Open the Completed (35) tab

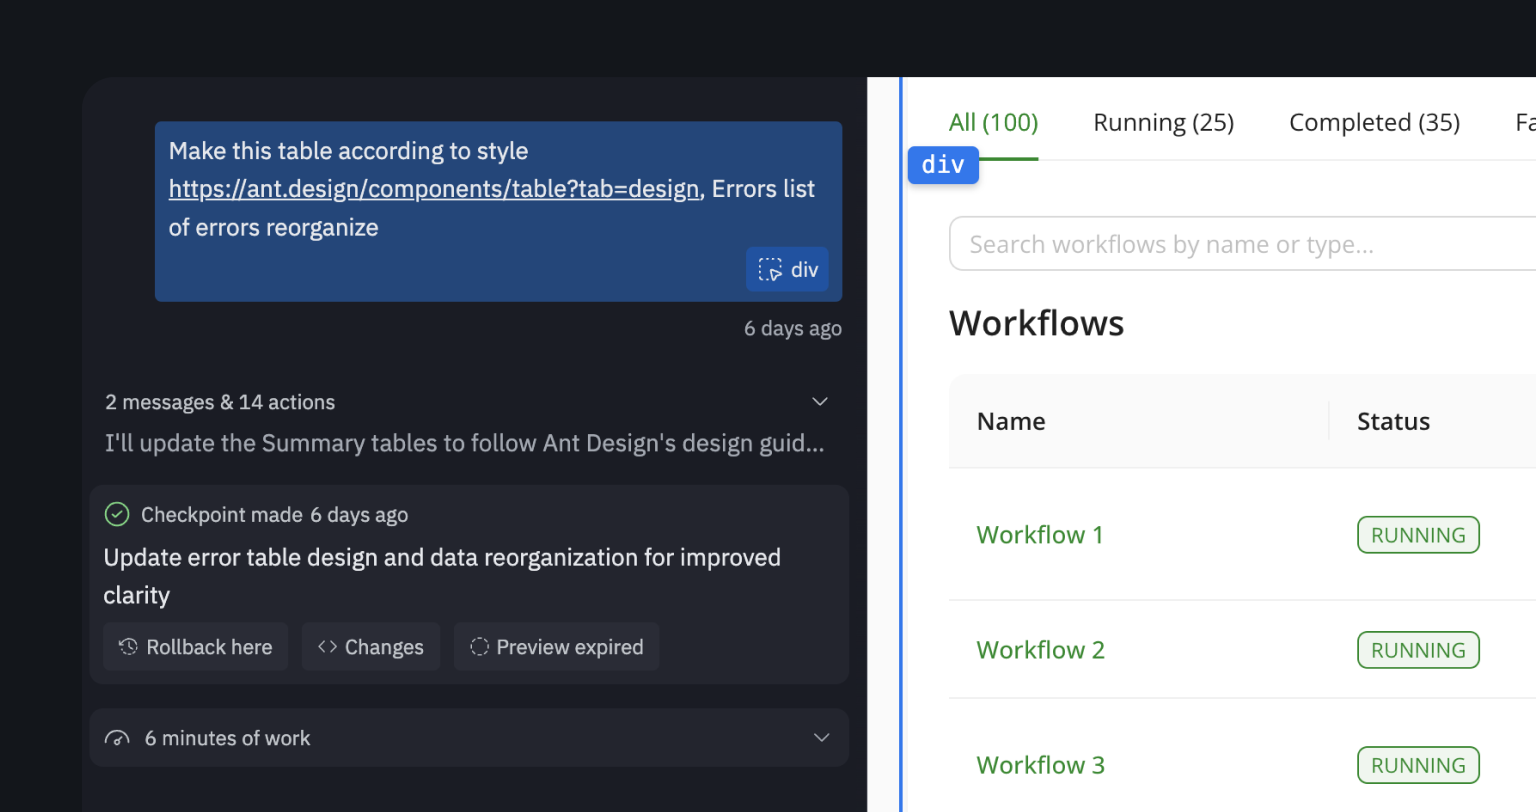1374,121
